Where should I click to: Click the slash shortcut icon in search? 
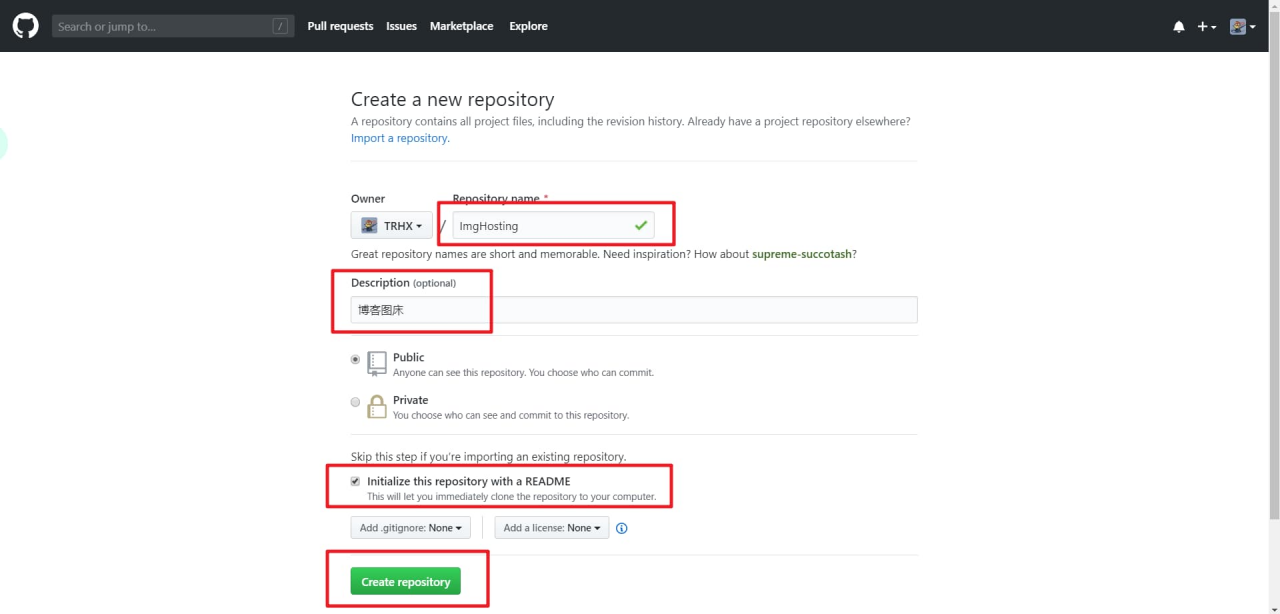click(280, 27)
